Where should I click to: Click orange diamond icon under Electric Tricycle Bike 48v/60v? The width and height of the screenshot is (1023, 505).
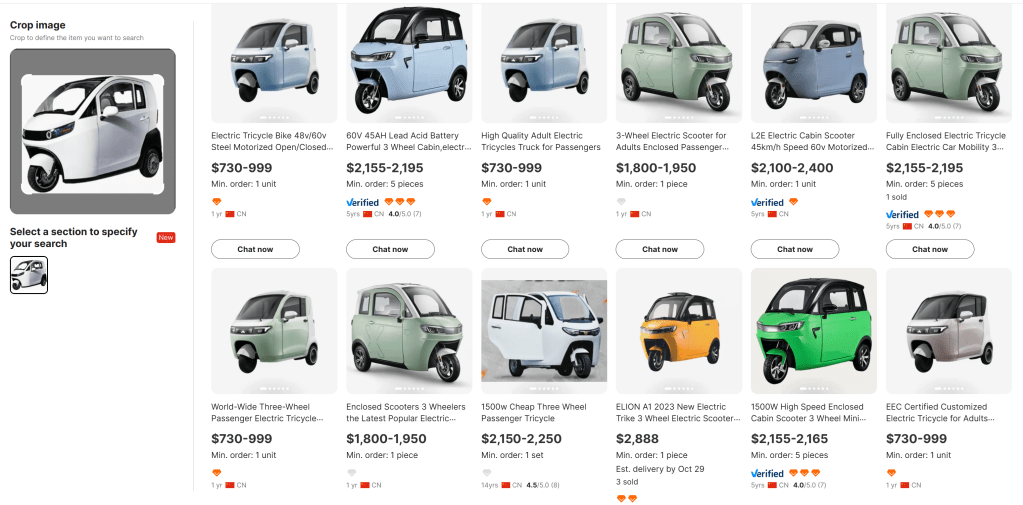[x=216, y=202]
